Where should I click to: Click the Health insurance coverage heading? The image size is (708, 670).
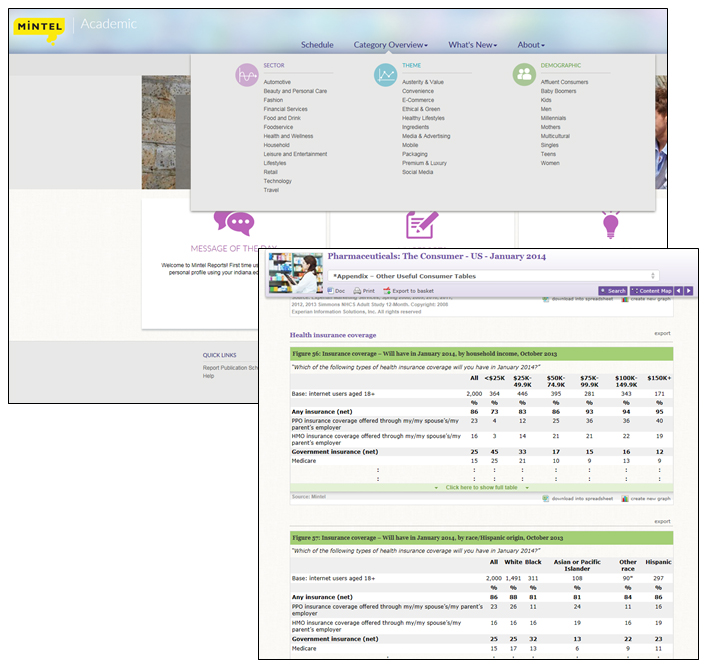333,335
